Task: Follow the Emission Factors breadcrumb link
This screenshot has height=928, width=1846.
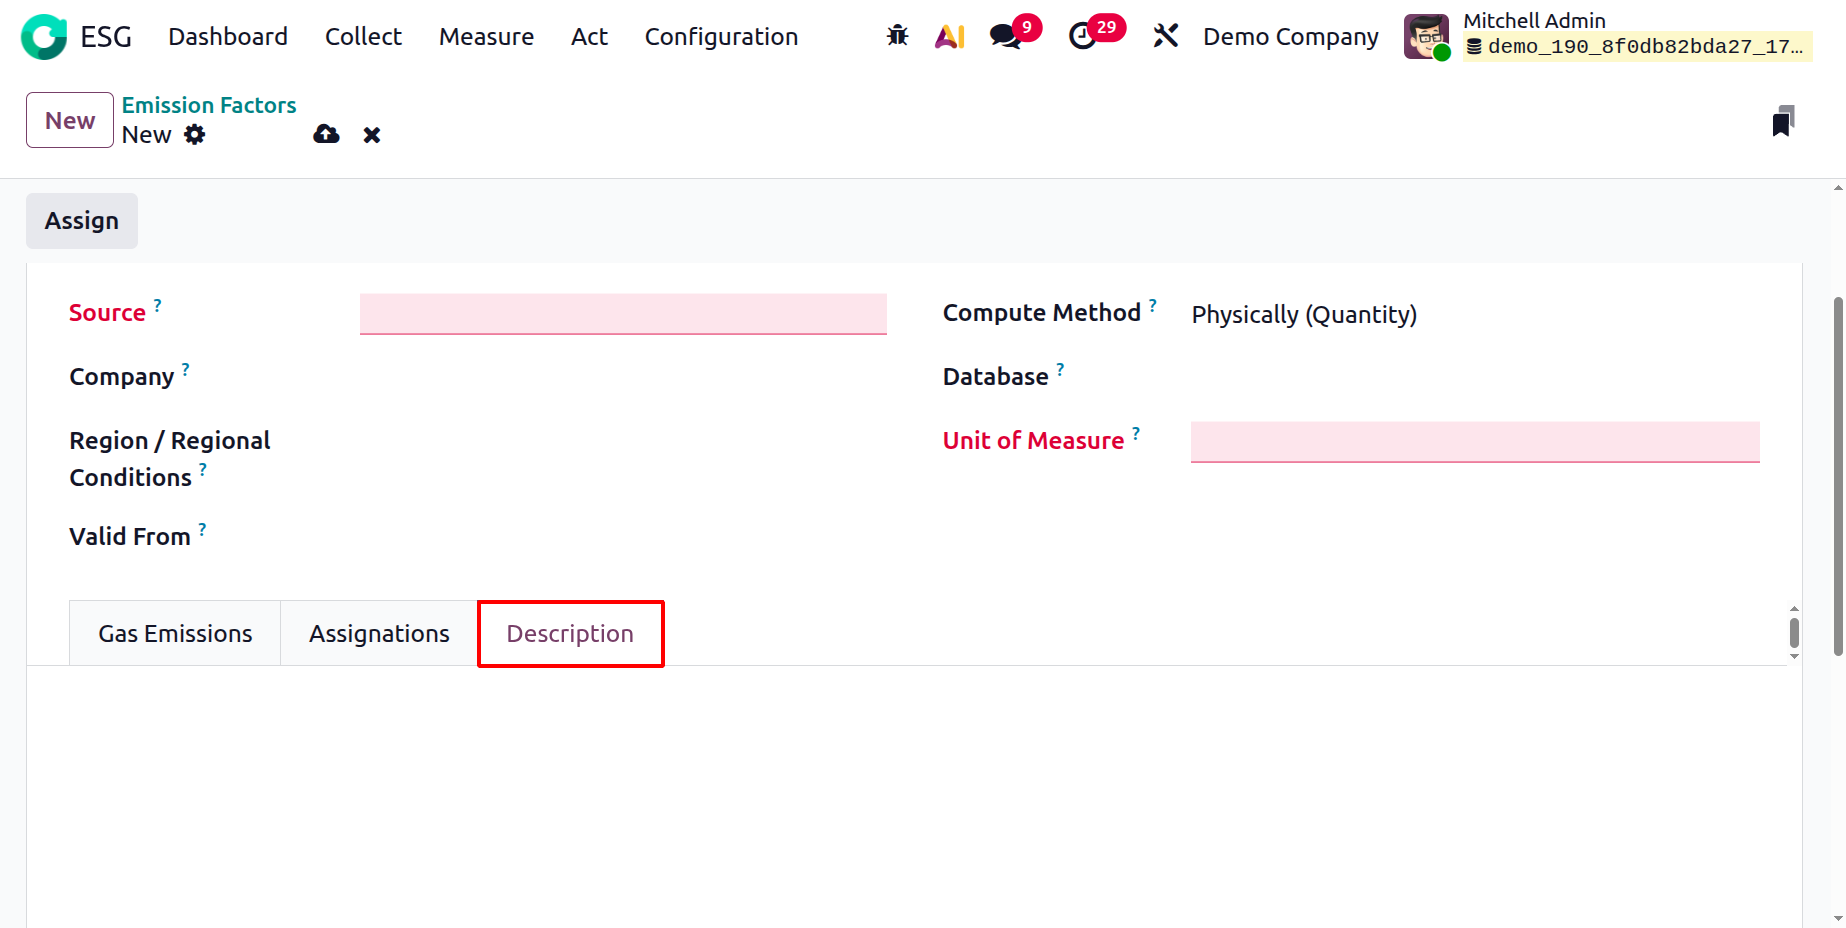Action: (209, 105)
